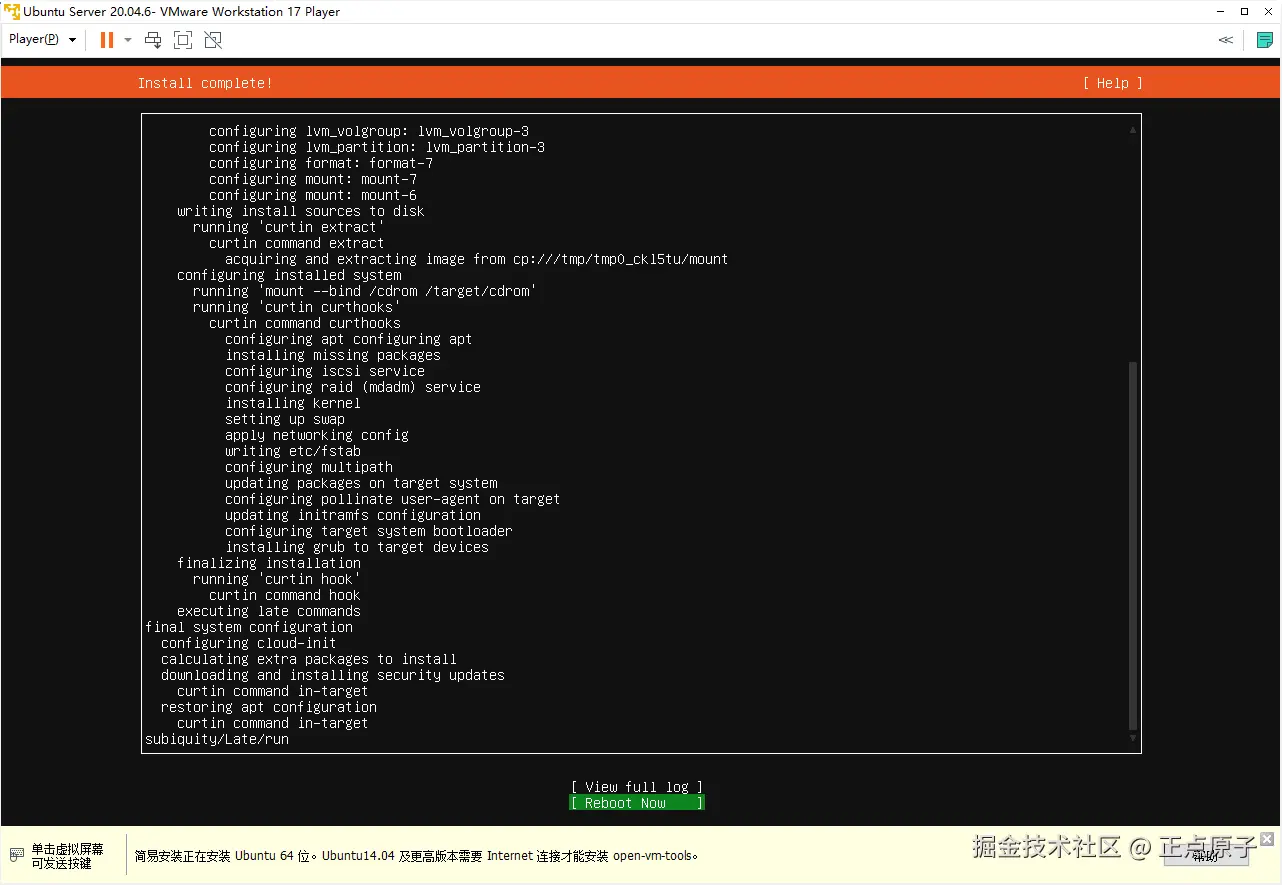This screenshot has width=1282, height=885.
Task: Select View full log button
Action: tap(637, 787)
